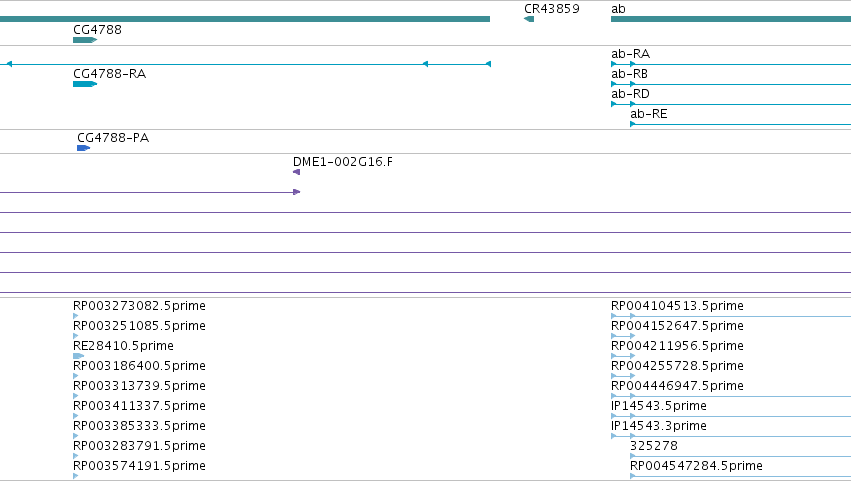Select the RP004211956.5prime EST label
The image size is (851, 481).
[x=677, y=345]
